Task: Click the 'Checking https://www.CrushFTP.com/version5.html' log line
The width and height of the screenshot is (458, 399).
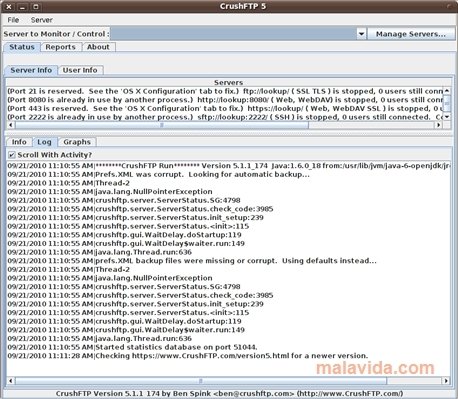Action: click(188, 356)
